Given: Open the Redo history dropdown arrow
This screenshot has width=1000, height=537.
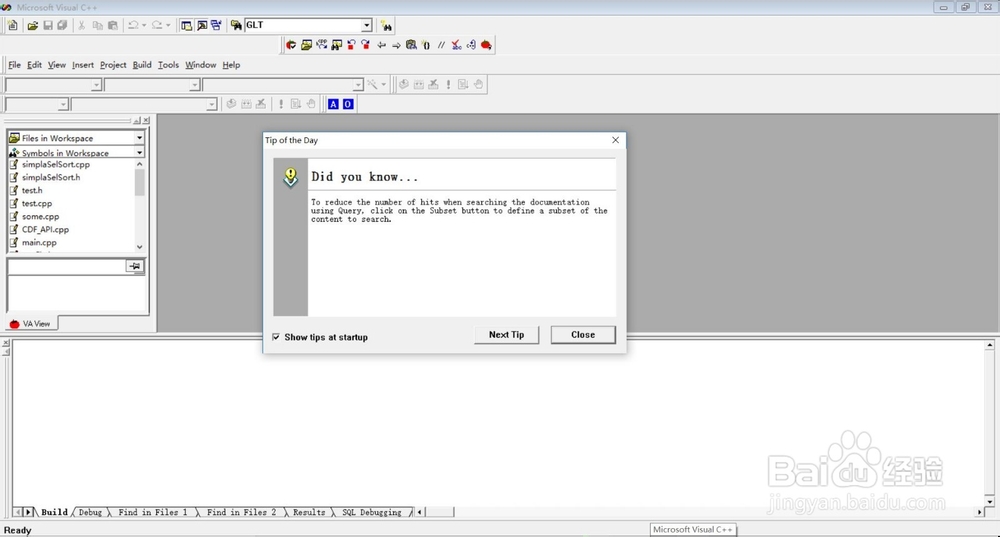Looking at the screenshot, I should point(168,26).
